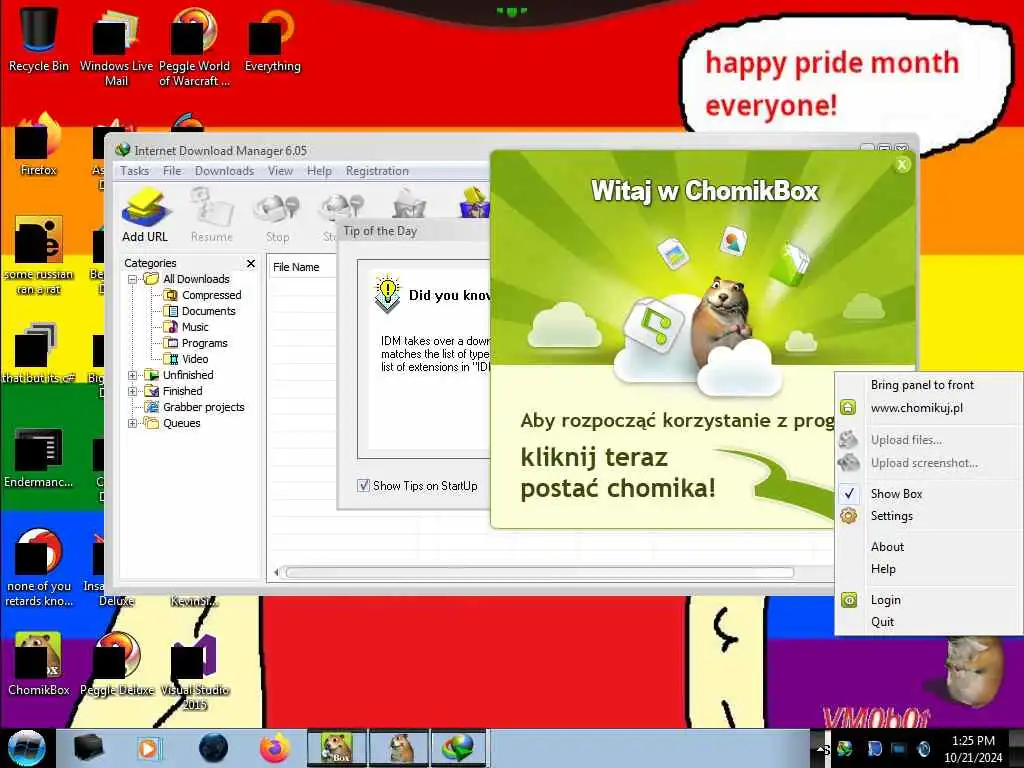Image resolution: width=1024 pixels, height=768 pixels.
Task: Click the network icon in system tray
Action: 897,748
